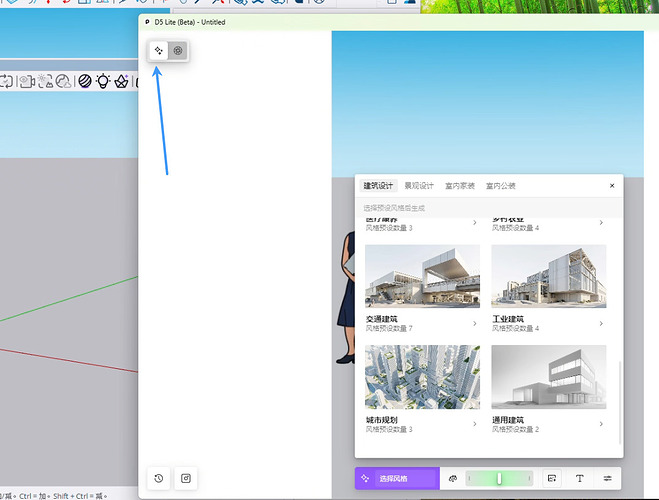Click the light bulb icon in D5 toolbar
Viewport: 659px width, 500px height.
pyautogui.click(x=103, y=81)
